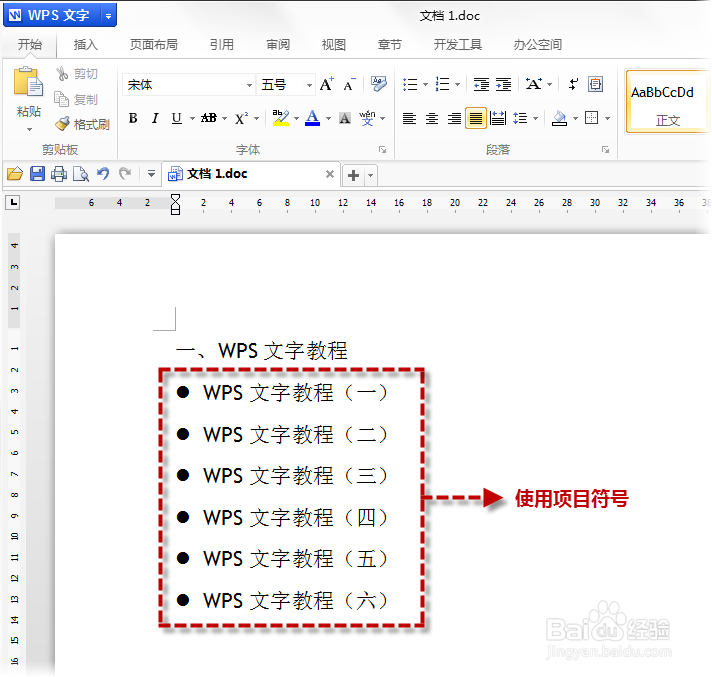The width and height of the screenshot is (712, 677).
Task: Select the Format Painter (格式刷) tool
Action: point(83,124)
